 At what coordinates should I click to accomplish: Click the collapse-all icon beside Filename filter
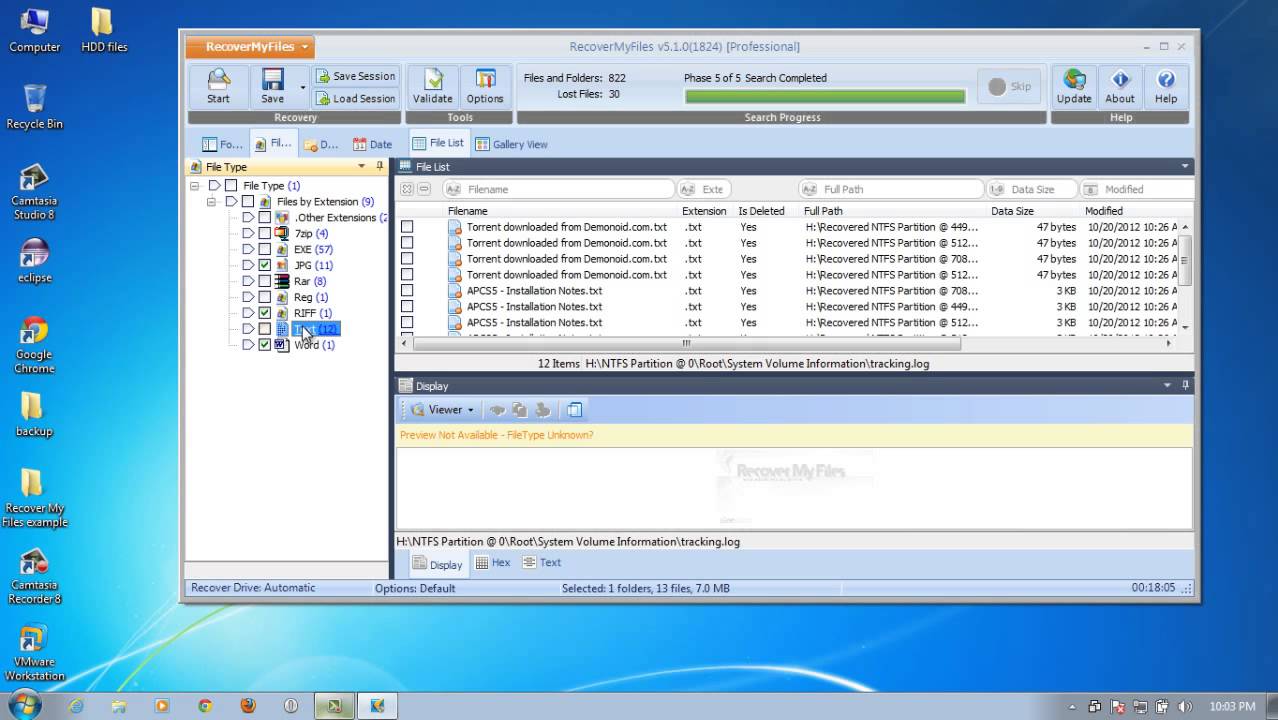[x=424, y=189]
